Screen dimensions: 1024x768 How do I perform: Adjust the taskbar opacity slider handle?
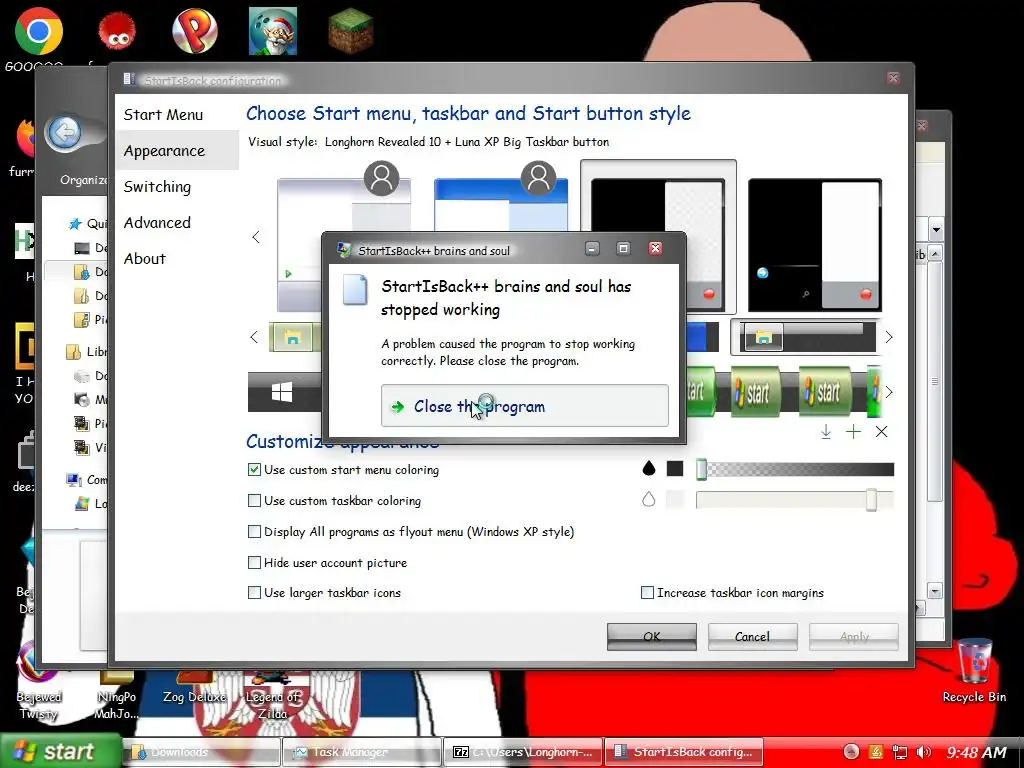[871, 500]
